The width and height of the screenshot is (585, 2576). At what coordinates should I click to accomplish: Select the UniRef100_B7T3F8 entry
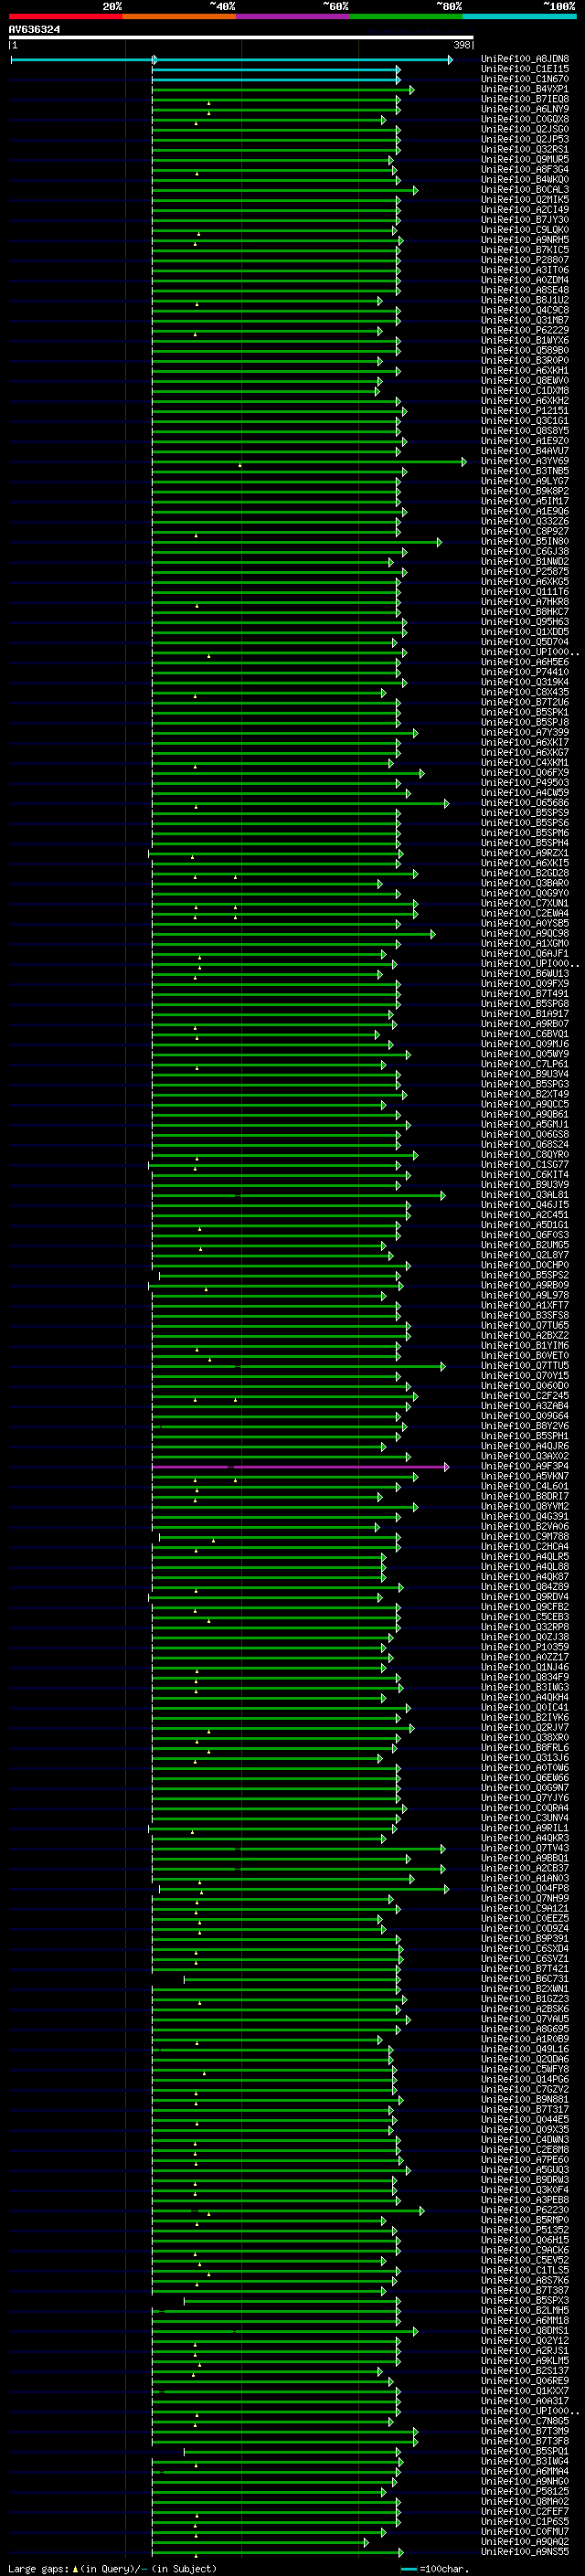pyautogui.click(x=525, y=2442)
